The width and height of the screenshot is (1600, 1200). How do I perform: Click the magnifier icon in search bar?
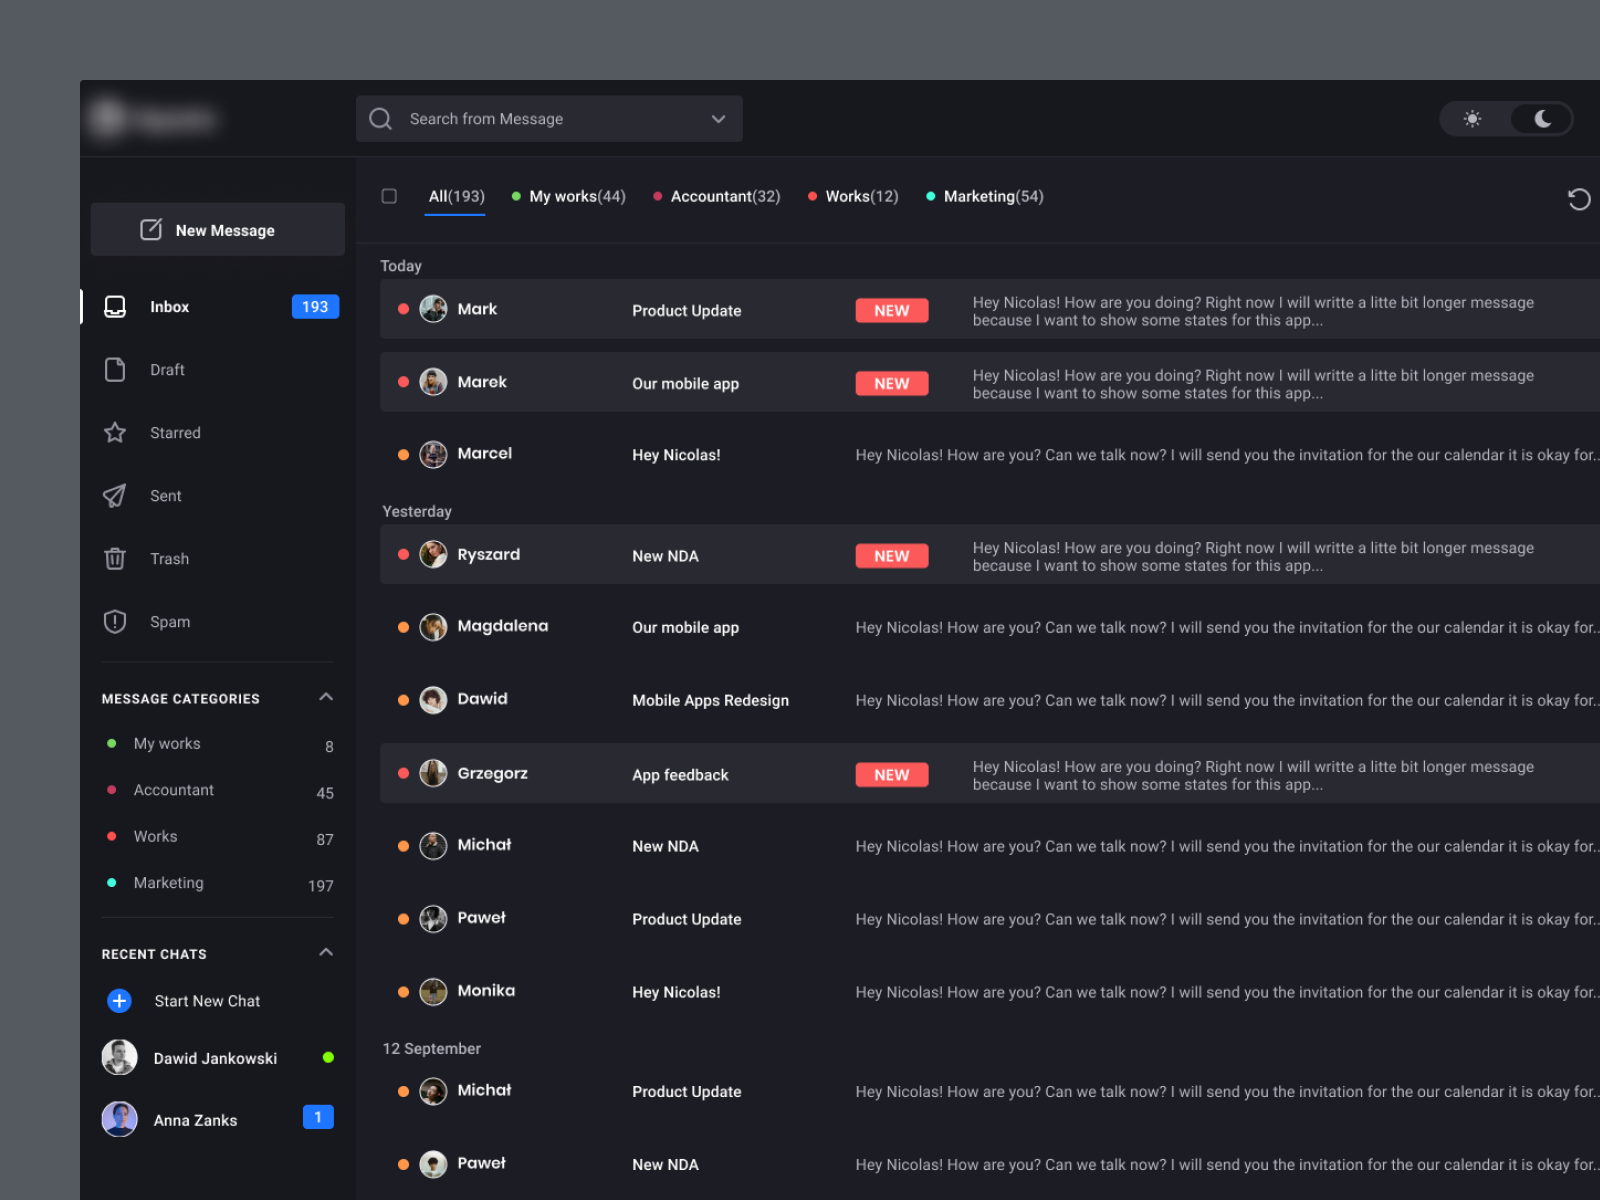380,118
